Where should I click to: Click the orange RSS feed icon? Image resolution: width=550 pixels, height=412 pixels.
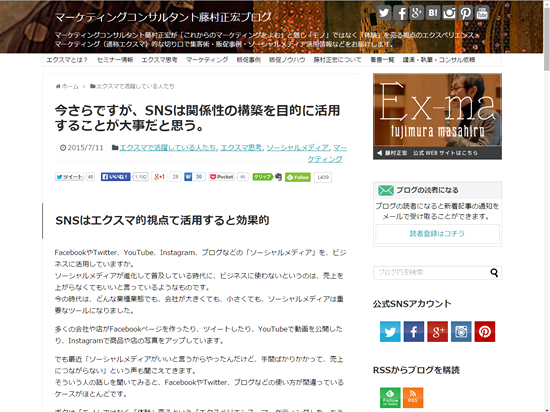(413, 398)
